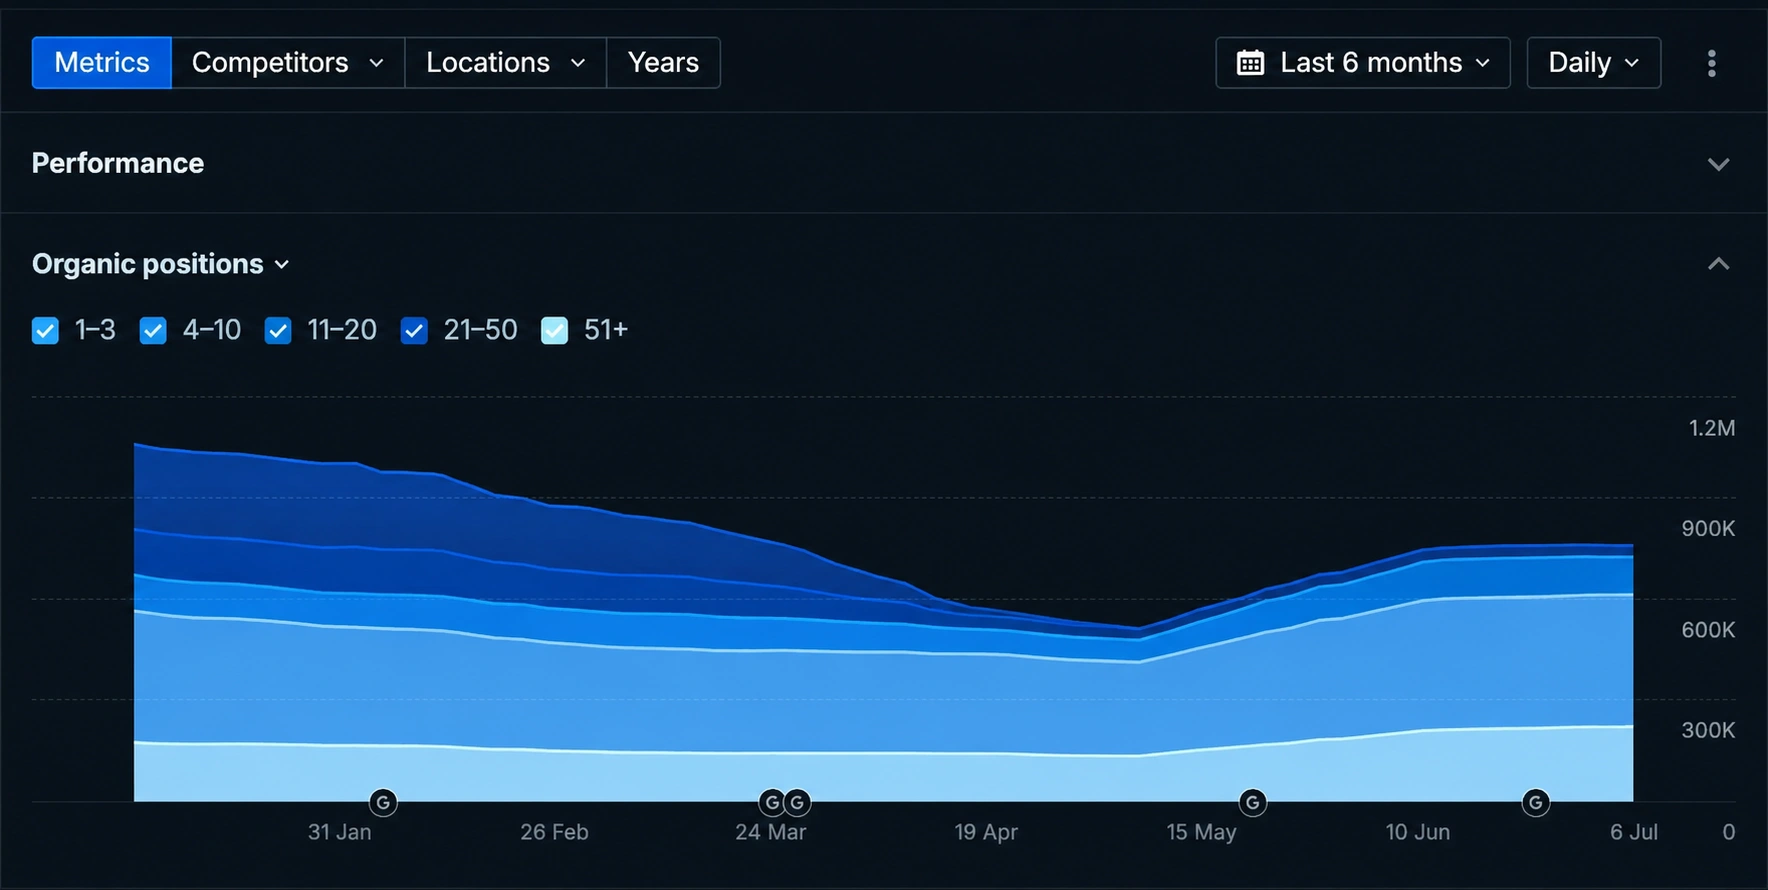
Task: Click the Google update marker after 10 Jun
Action: (1536, 802)
